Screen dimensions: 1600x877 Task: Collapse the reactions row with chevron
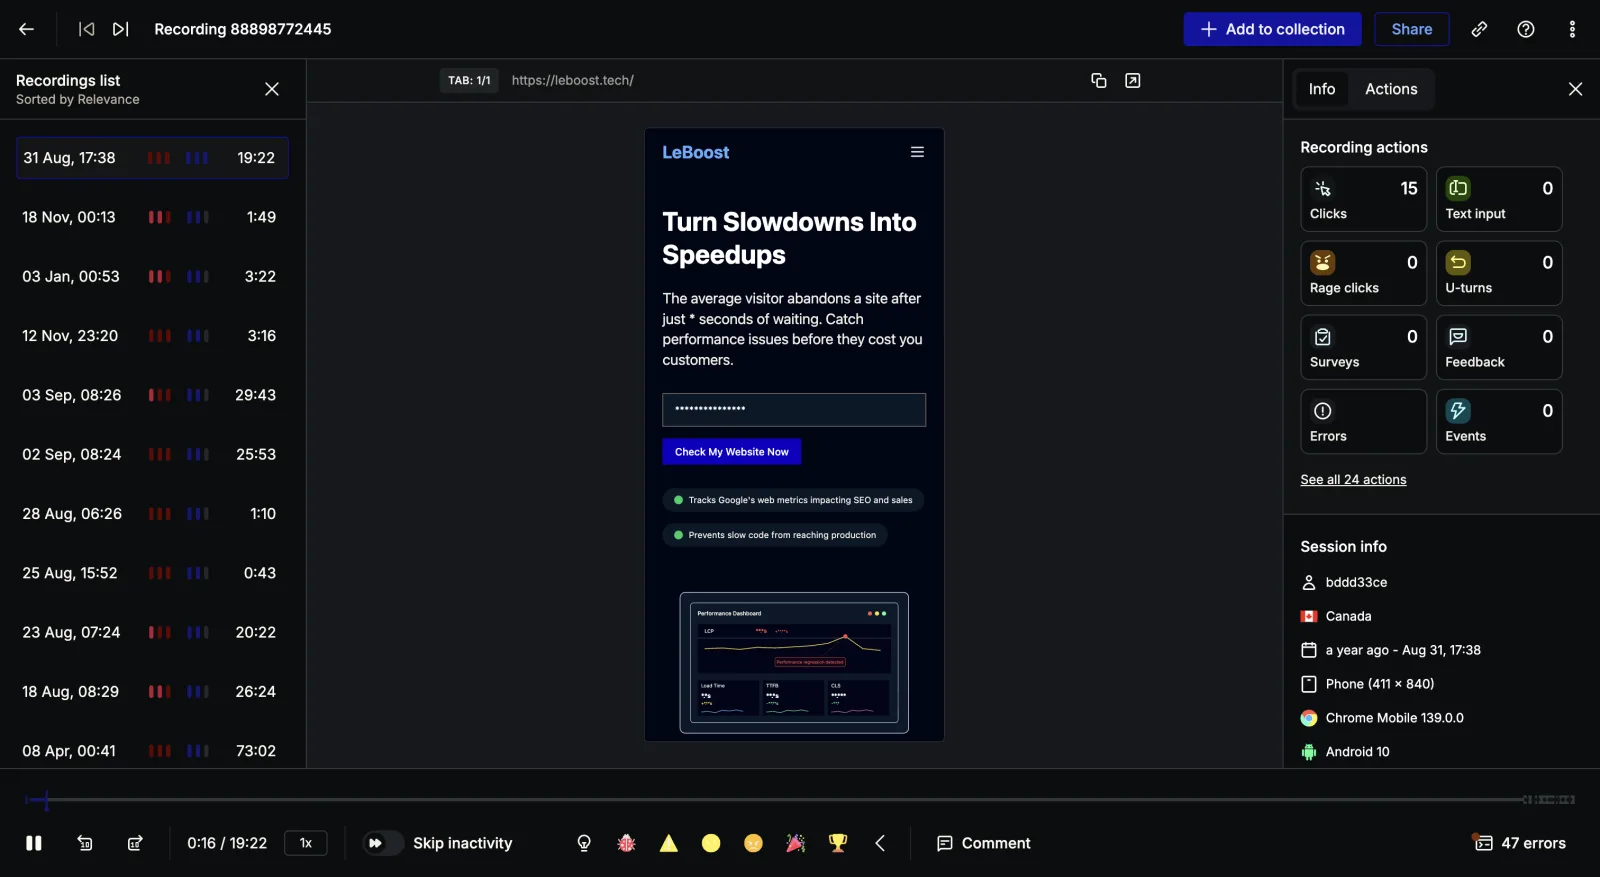880,843
